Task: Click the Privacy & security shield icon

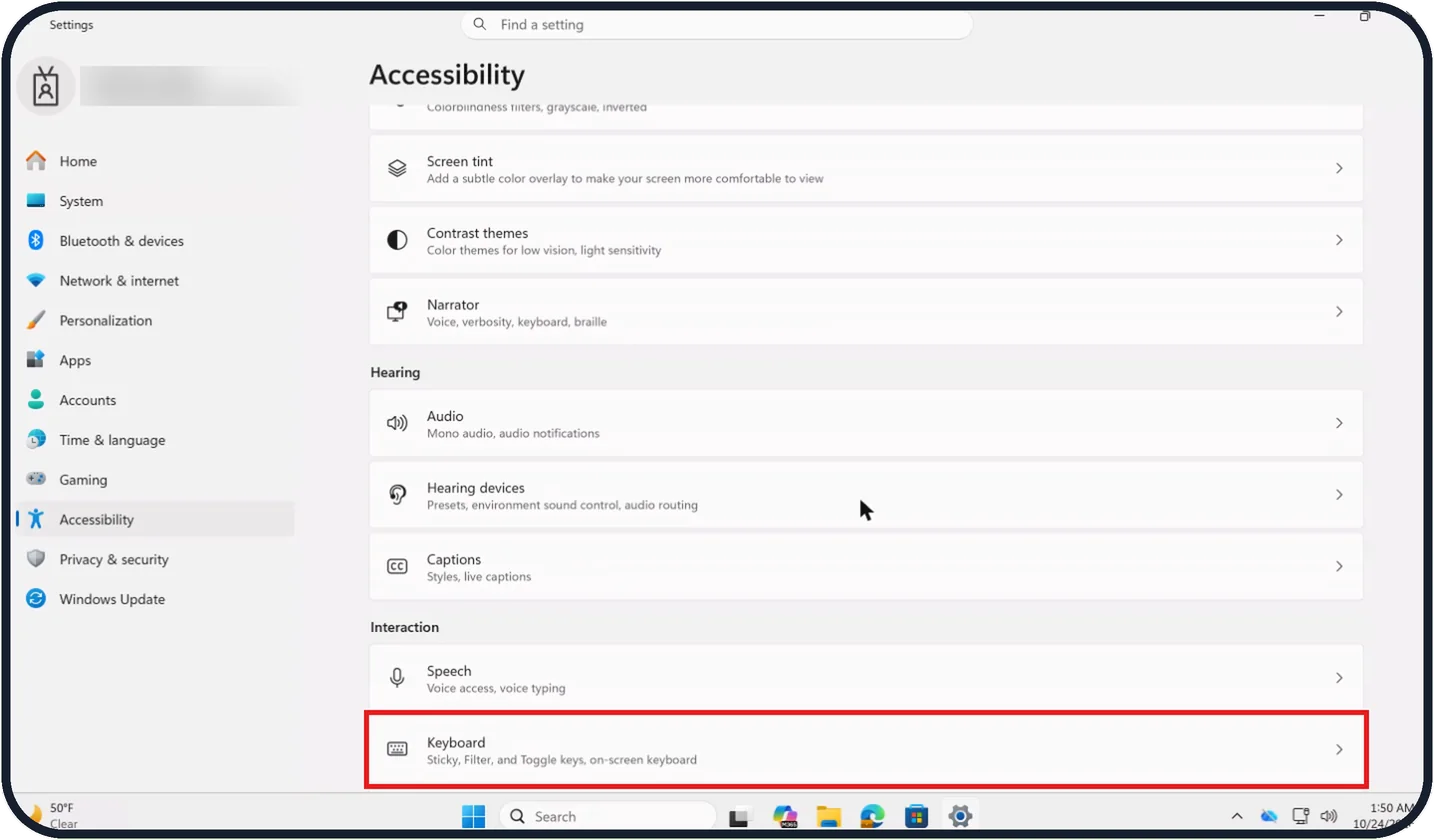Action: pyautogui.click(x=36, y=559)
